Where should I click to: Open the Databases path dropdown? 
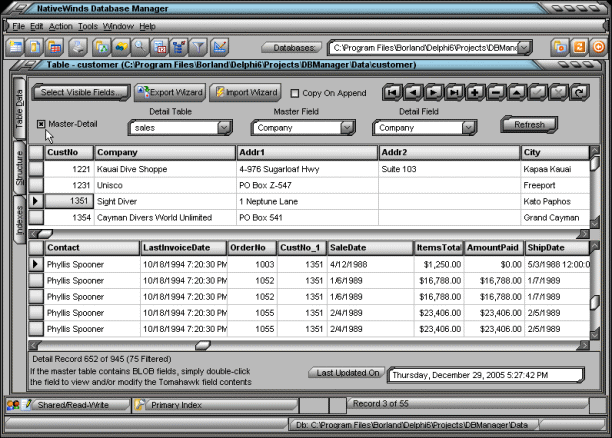point(526,47)
